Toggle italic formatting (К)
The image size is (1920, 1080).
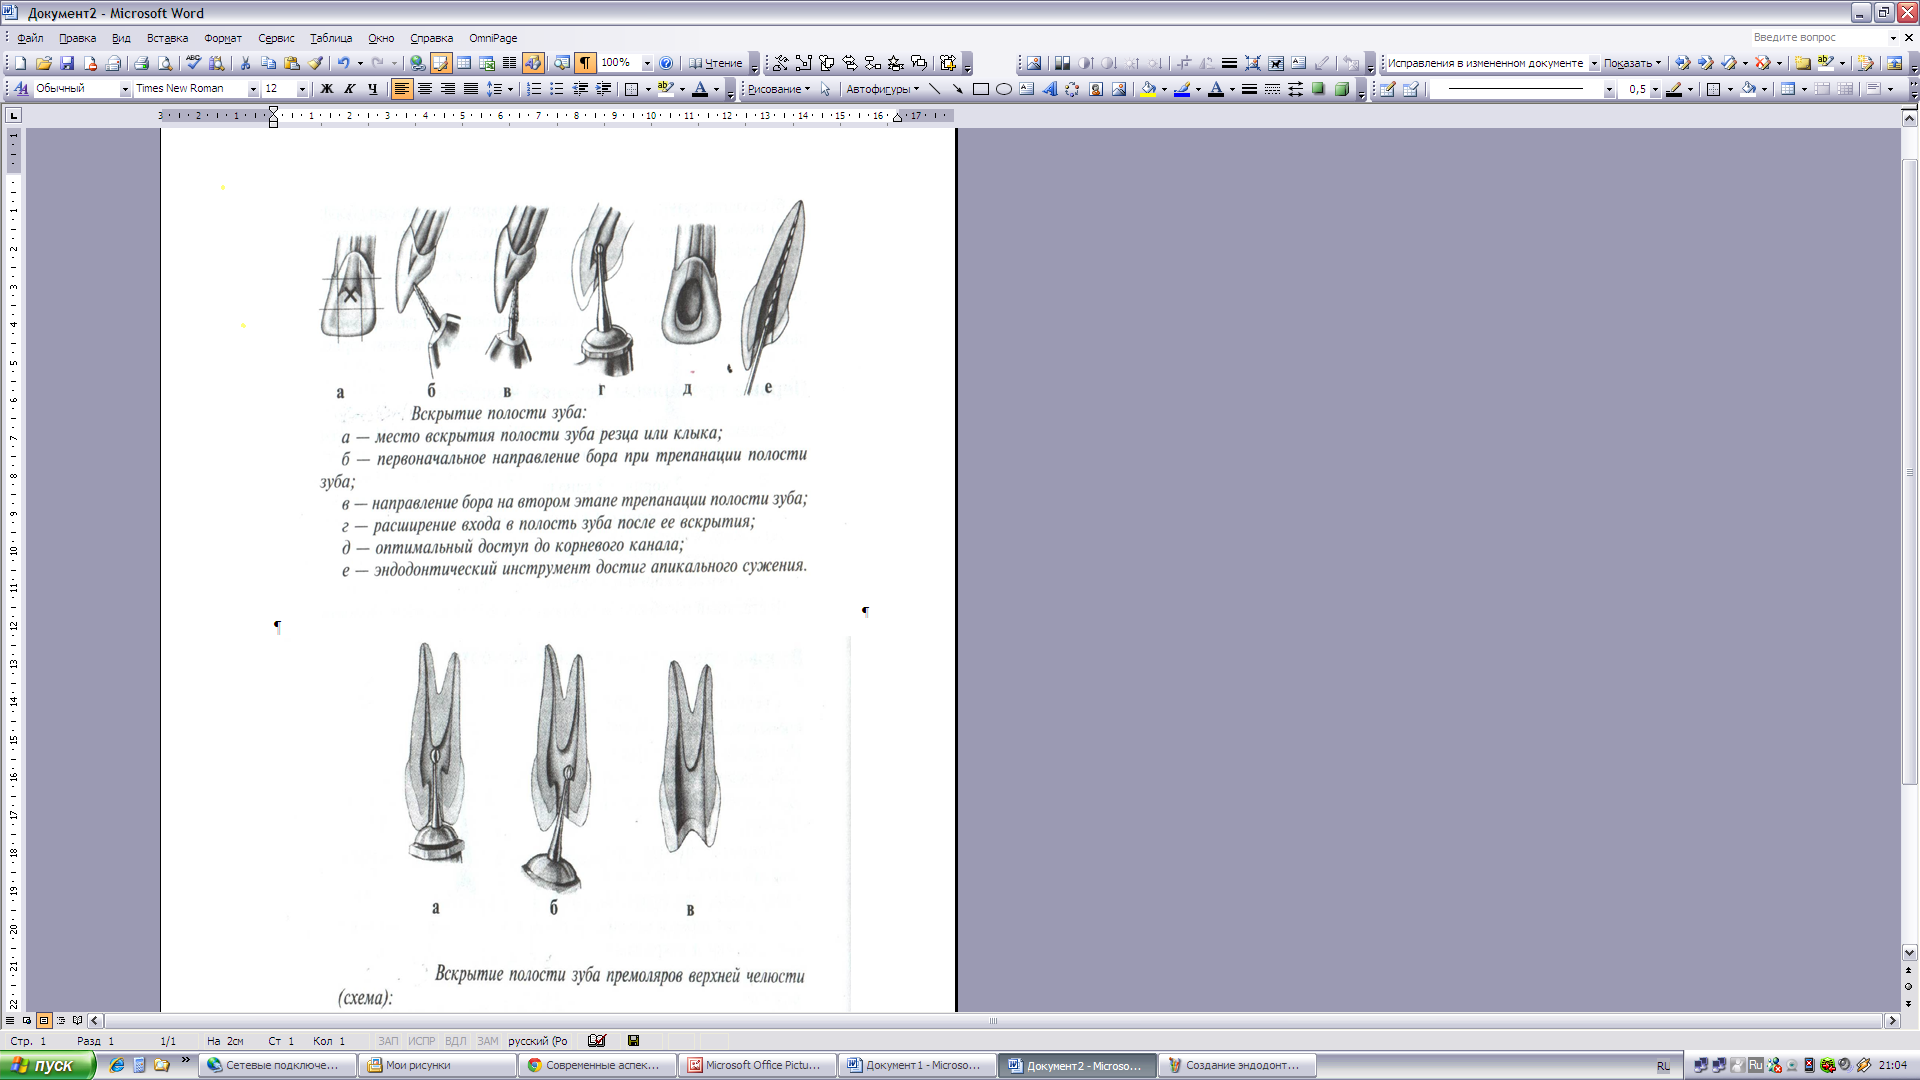coord(349,89)
